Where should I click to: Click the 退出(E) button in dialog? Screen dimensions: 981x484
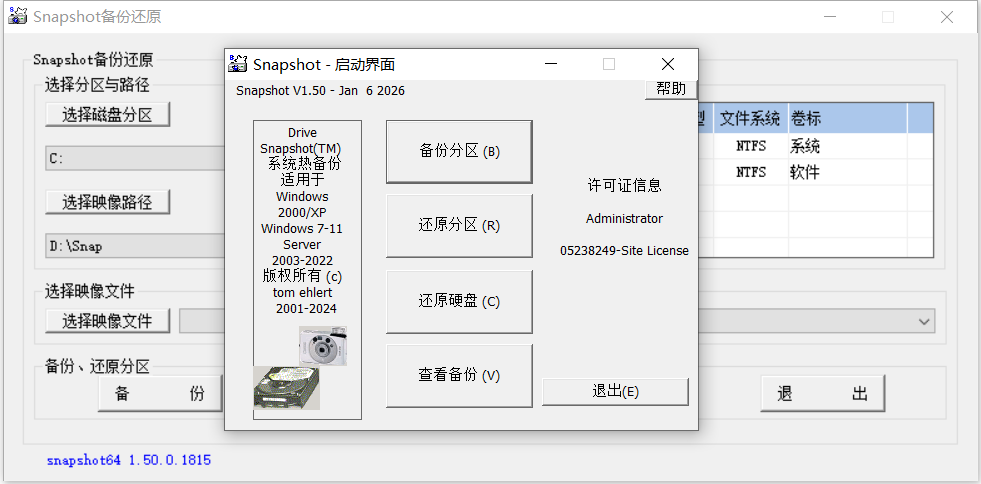[x=615, y=392]
